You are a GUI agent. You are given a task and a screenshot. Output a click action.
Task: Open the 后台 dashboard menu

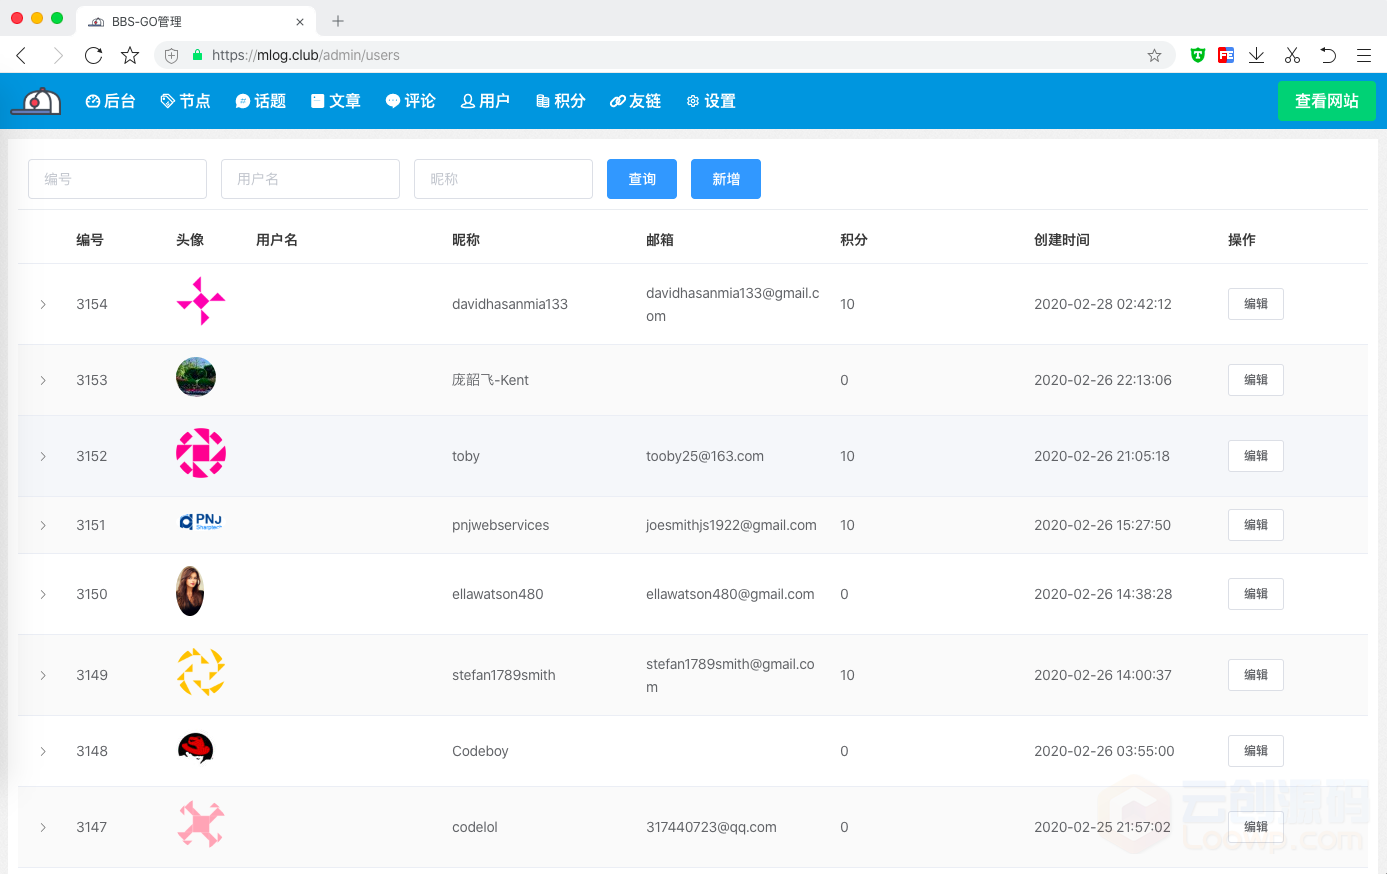(110, 101)
